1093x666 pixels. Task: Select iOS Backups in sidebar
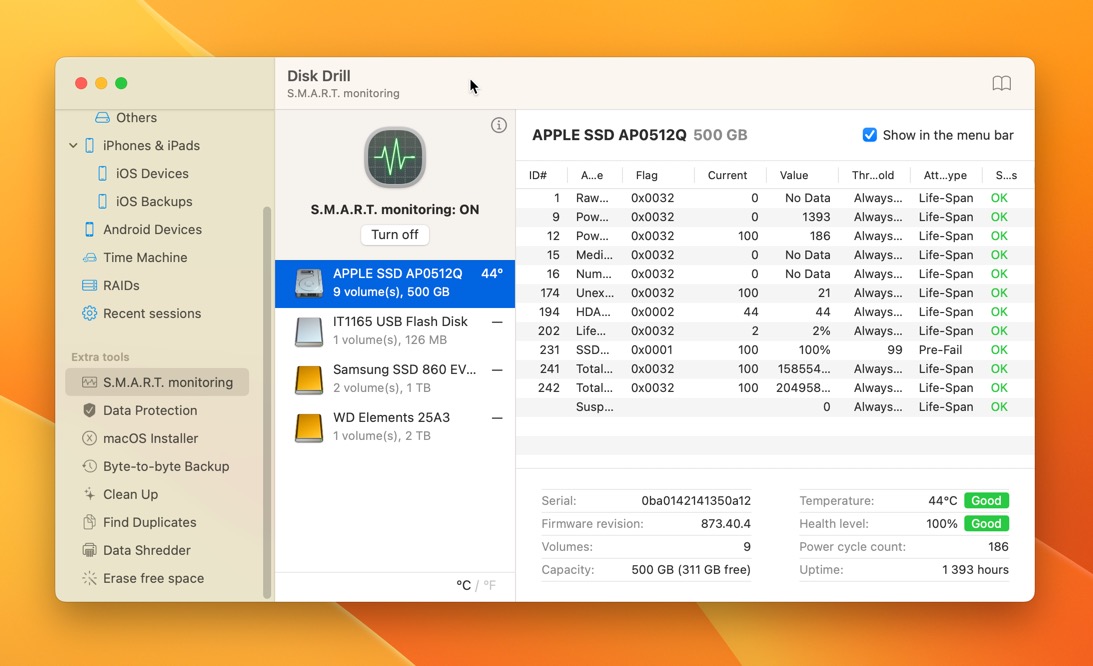[x=153, y=202]
